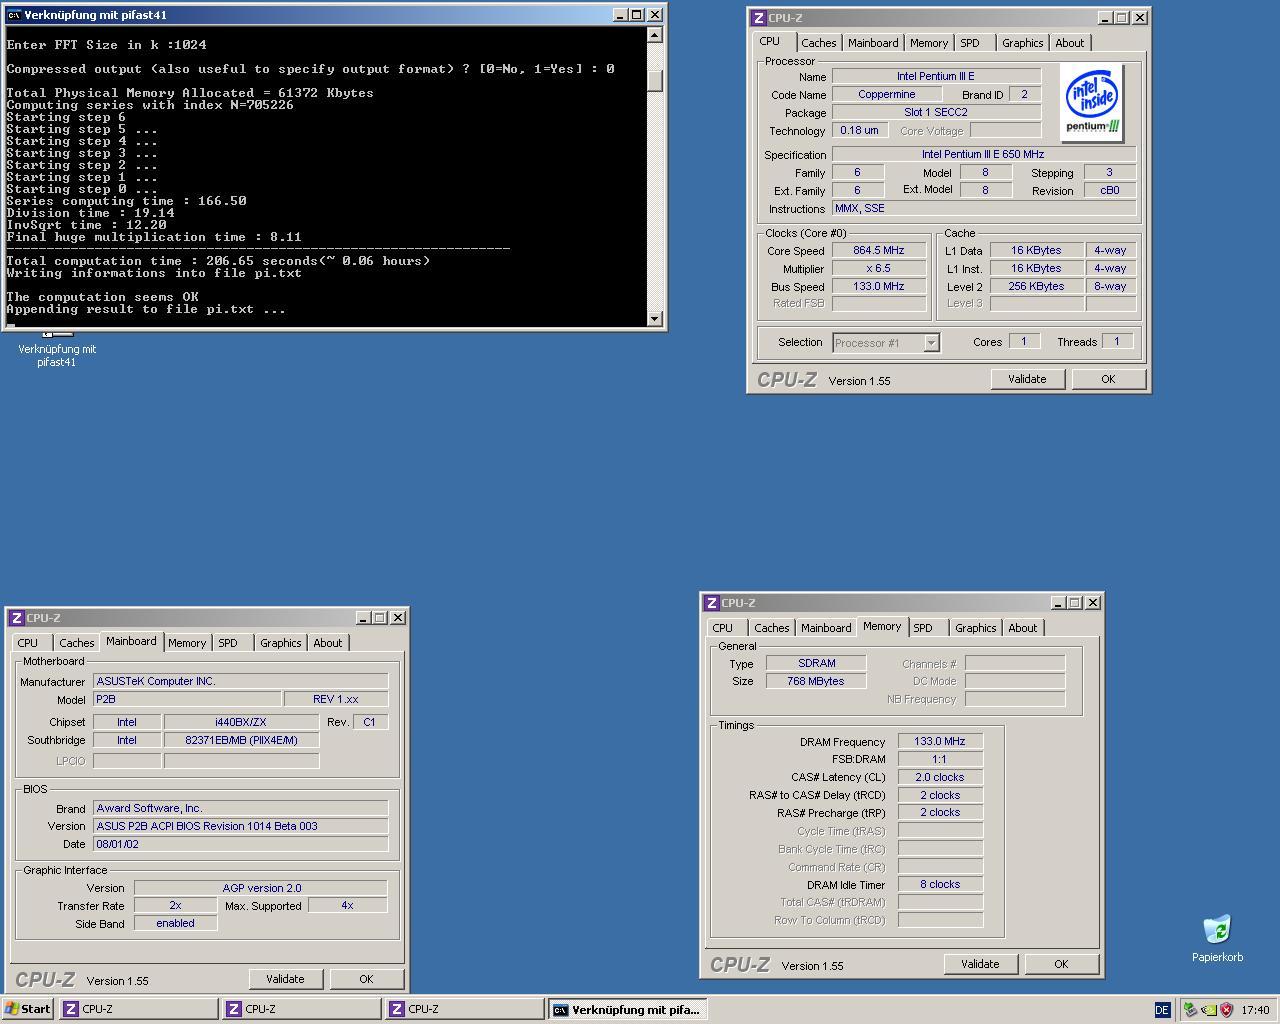Select Graphics tab in the Mainboard window
This screenshot has height=1024, width=1280.
(x=280, y=643)
